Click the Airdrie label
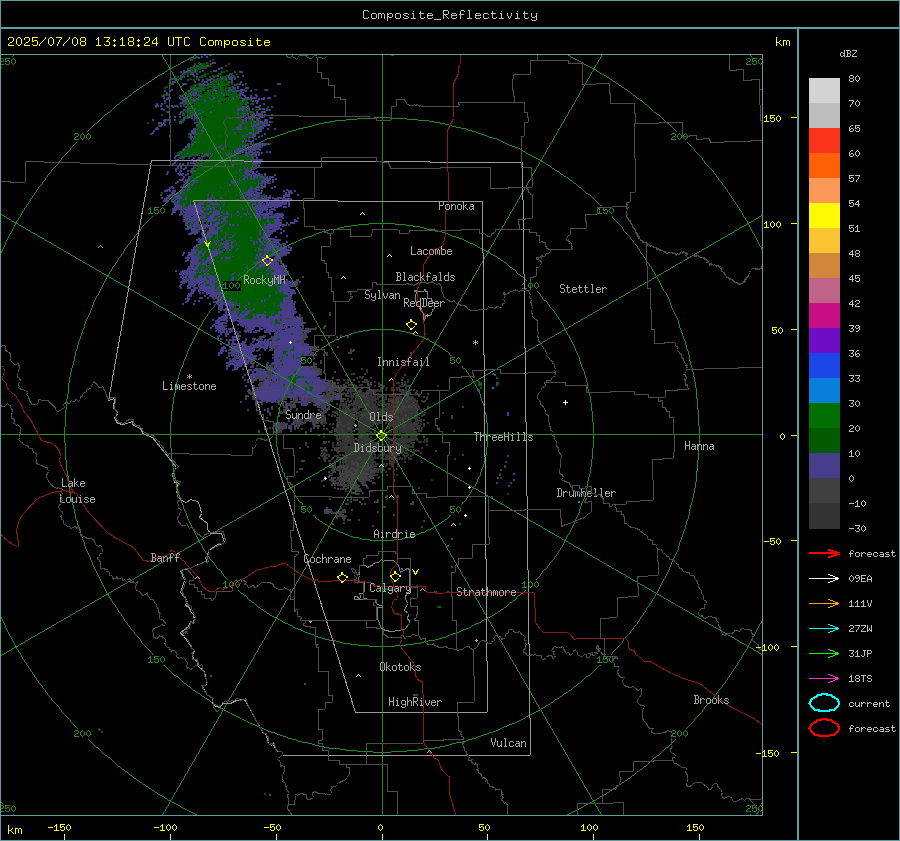This screenshot has width=900, height=841. coord(394,534)
